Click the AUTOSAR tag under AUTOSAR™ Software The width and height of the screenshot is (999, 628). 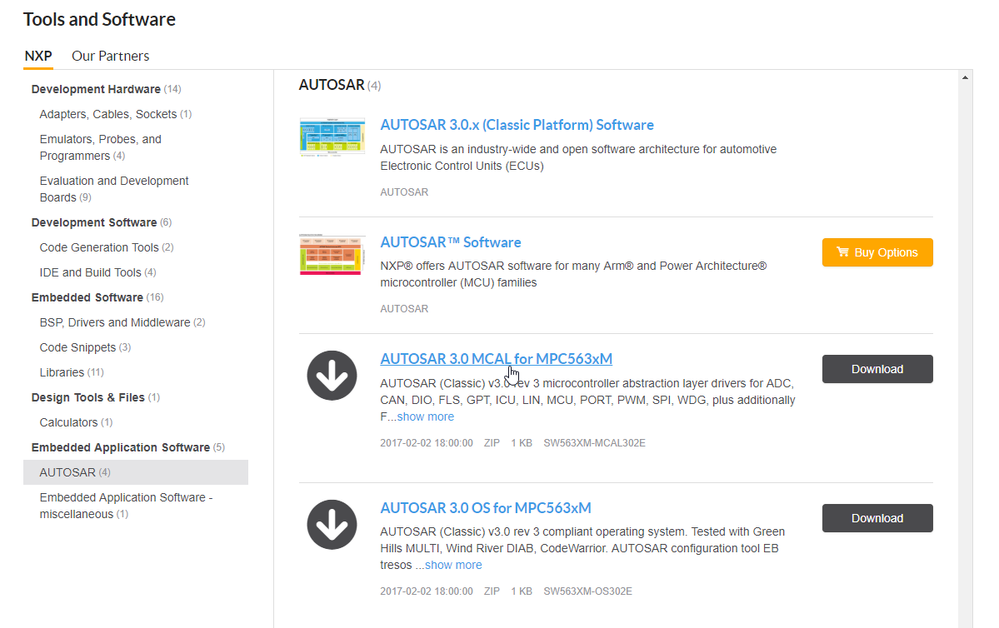404,309
